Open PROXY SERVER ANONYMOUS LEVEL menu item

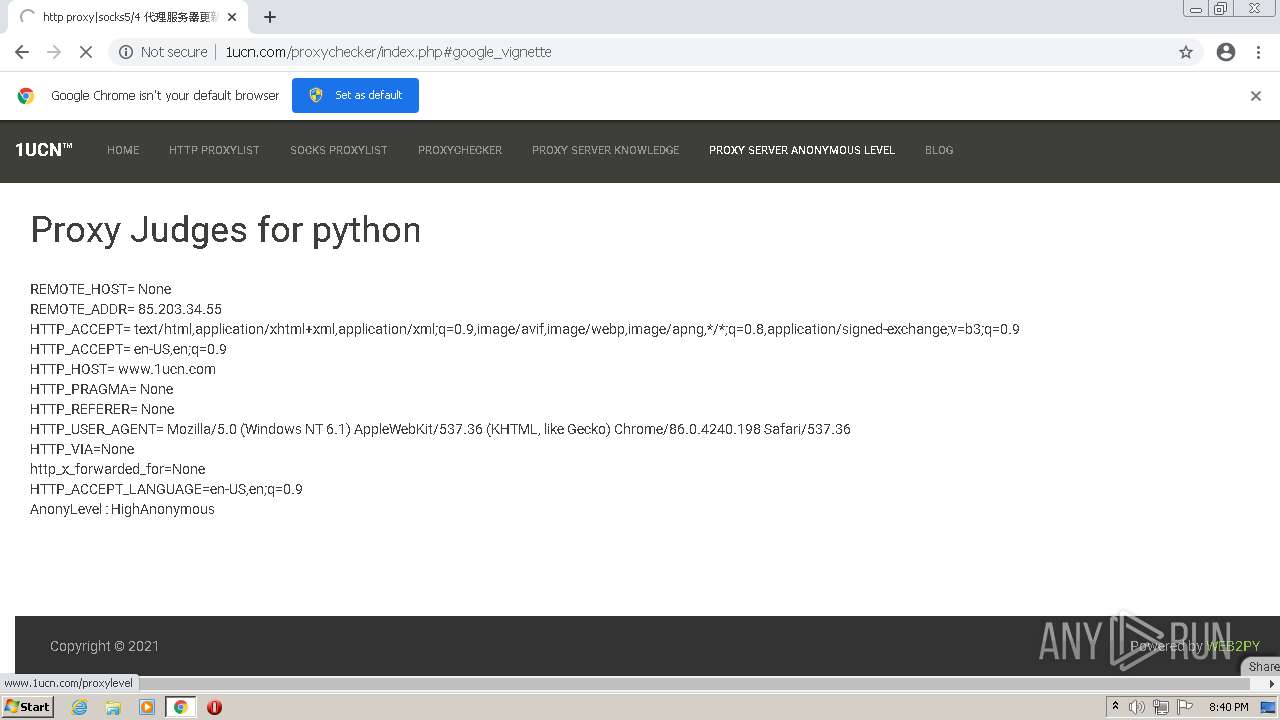tap(802, 150)
